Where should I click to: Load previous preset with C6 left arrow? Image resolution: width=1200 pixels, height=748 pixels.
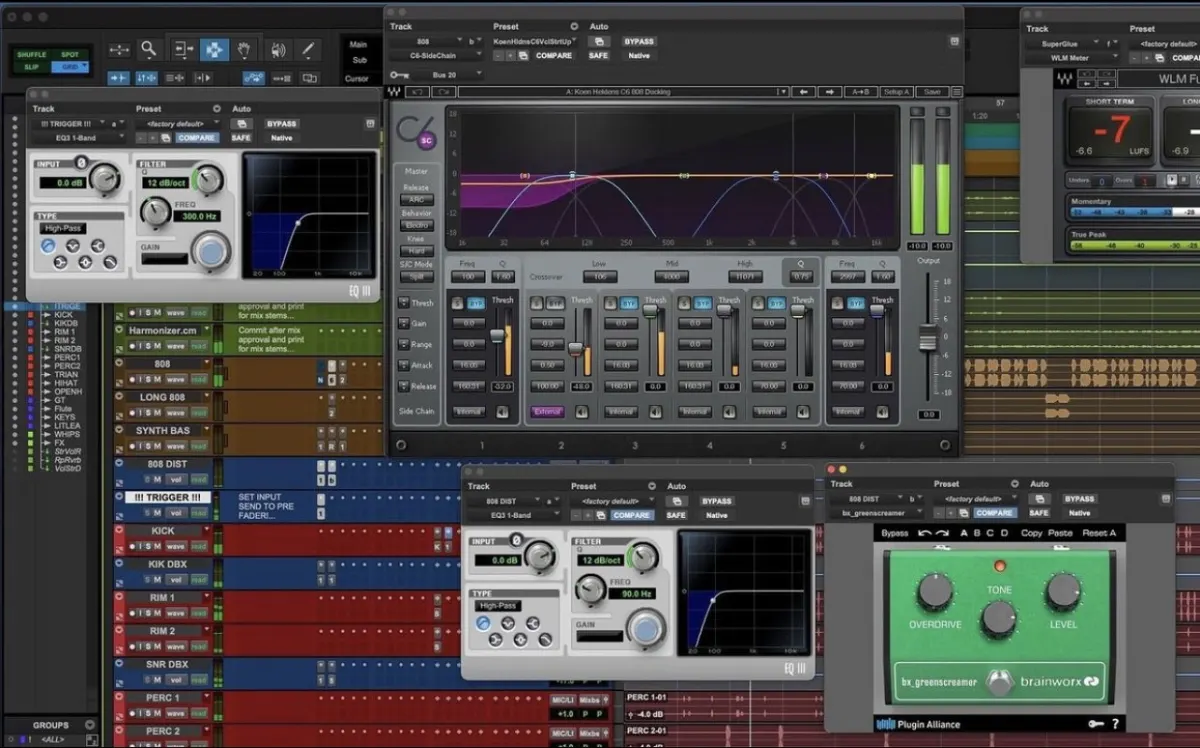(804, 92)
